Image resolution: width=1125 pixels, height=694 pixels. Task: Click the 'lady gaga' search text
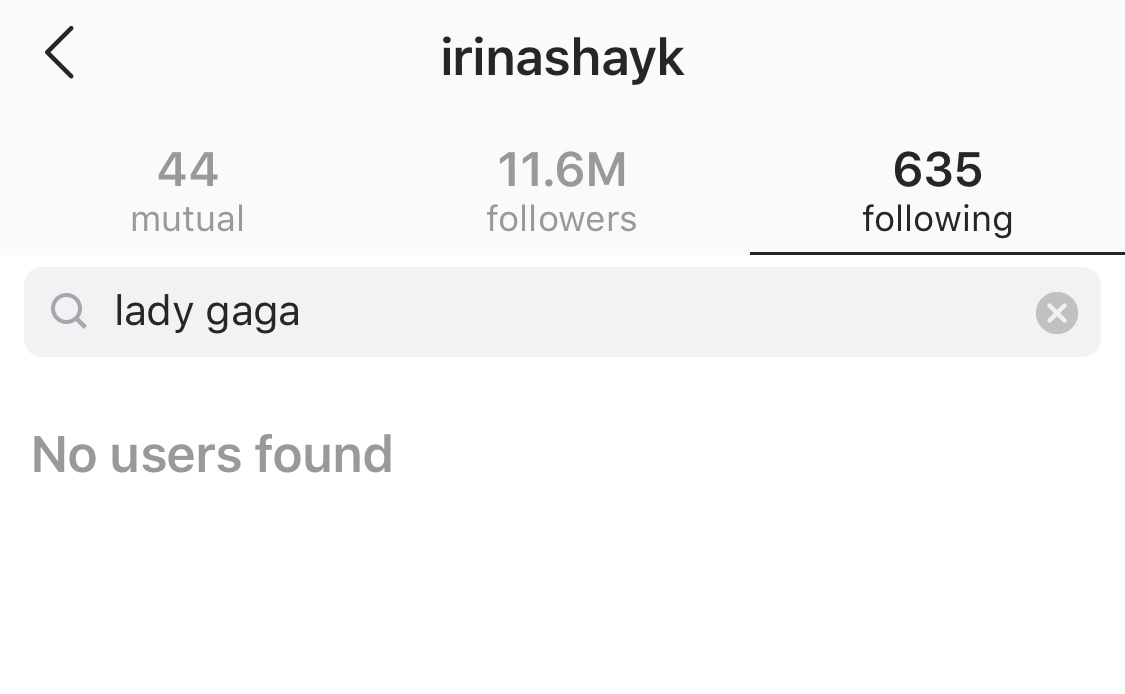(x=207, y=311)
